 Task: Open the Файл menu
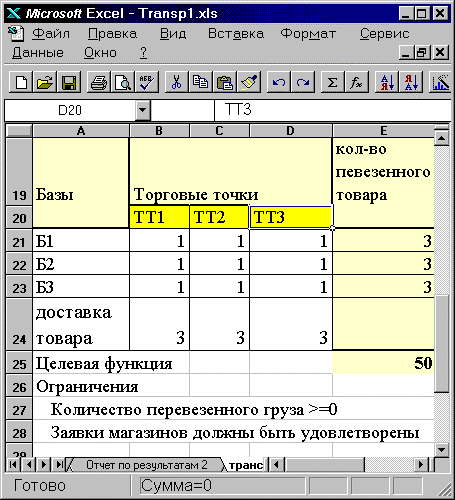tap(51, 34)
